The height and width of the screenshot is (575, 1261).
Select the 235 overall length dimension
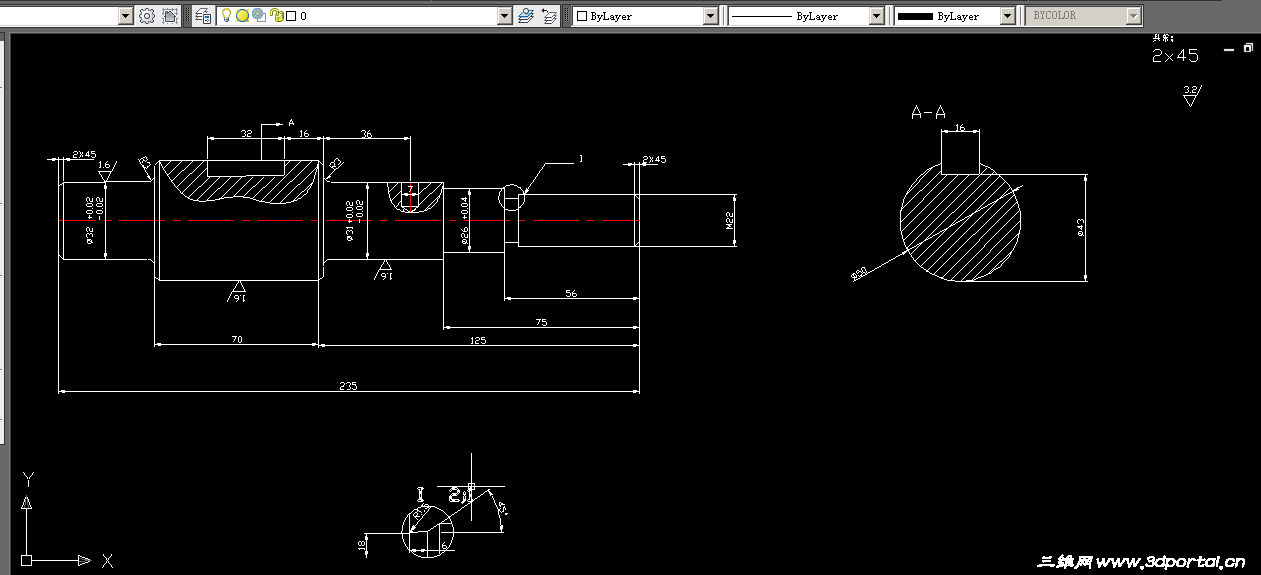348,386
